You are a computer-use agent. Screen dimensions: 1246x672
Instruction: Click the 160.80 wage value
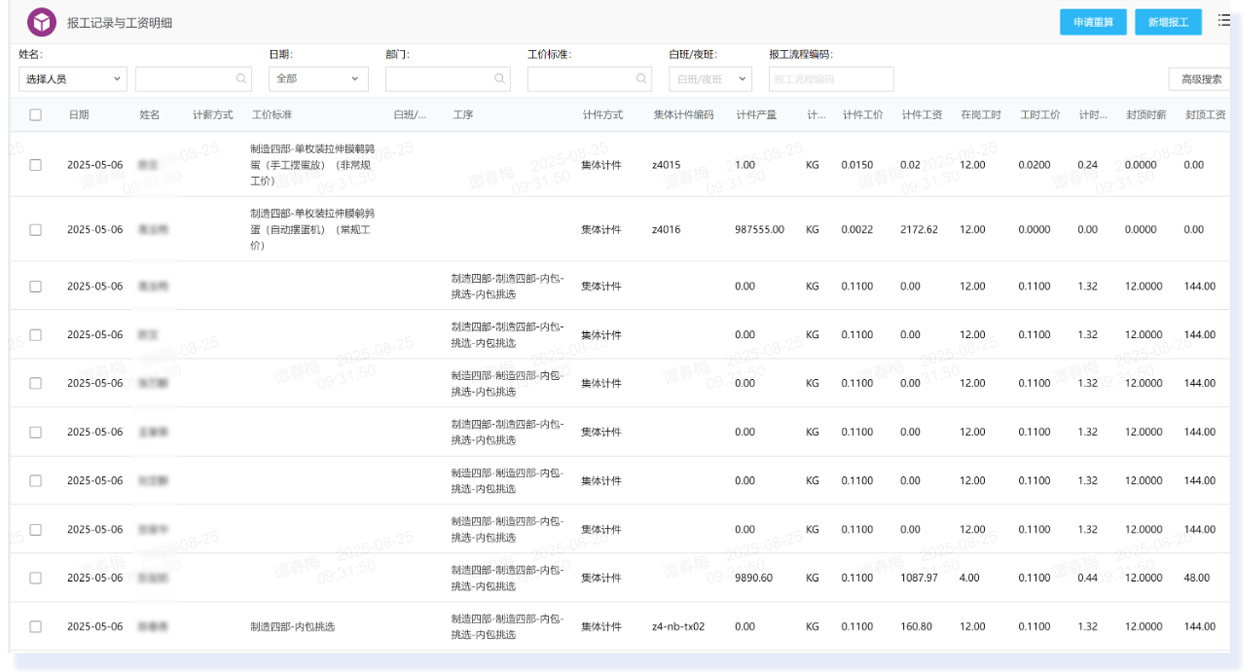pos(916,627)
